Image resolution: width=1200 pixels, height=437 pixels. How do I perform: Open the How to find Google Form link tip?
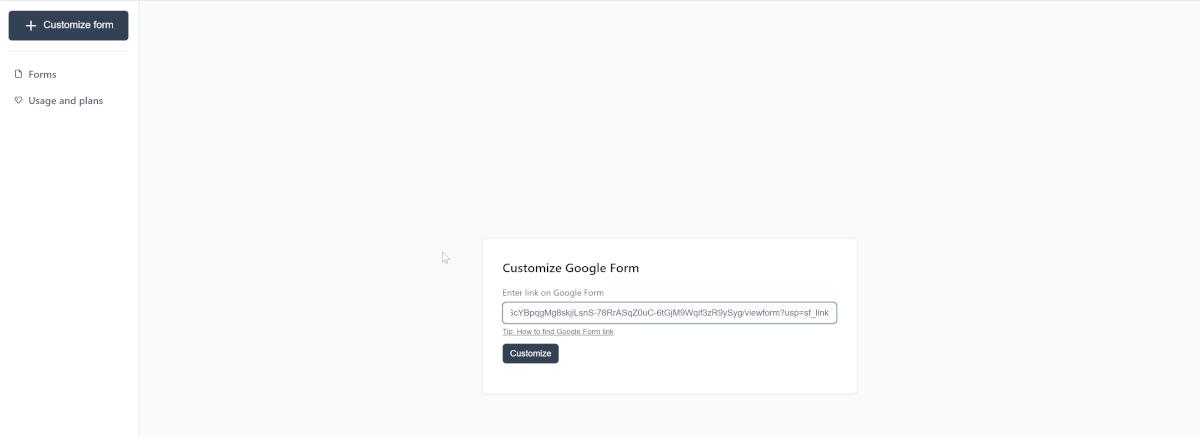558,331
